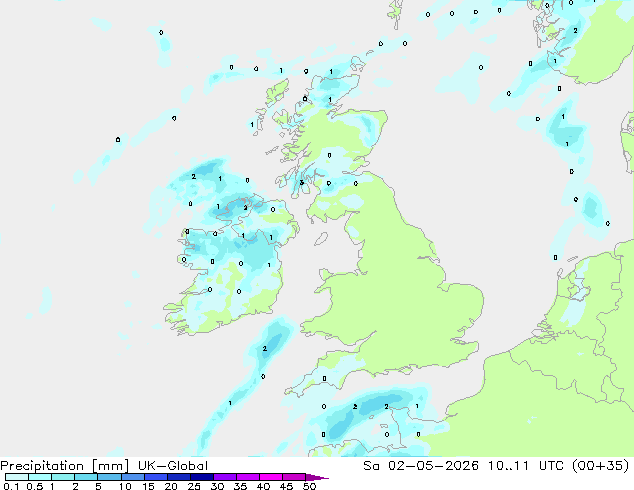Screen dimensions: 634x490
Task: Click the 'Sa 02-05-2026' date text
Action: [x=421, y=466]
